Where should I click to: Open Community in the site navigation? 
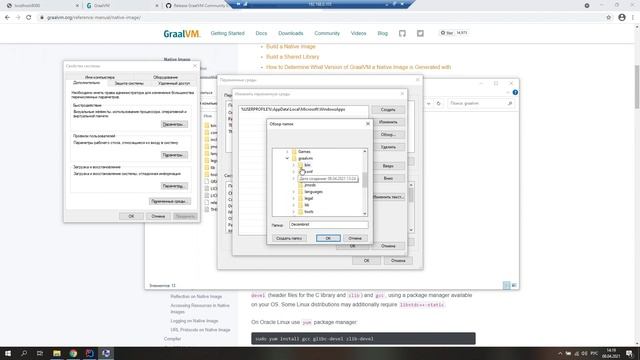click(x=327, y=33)
